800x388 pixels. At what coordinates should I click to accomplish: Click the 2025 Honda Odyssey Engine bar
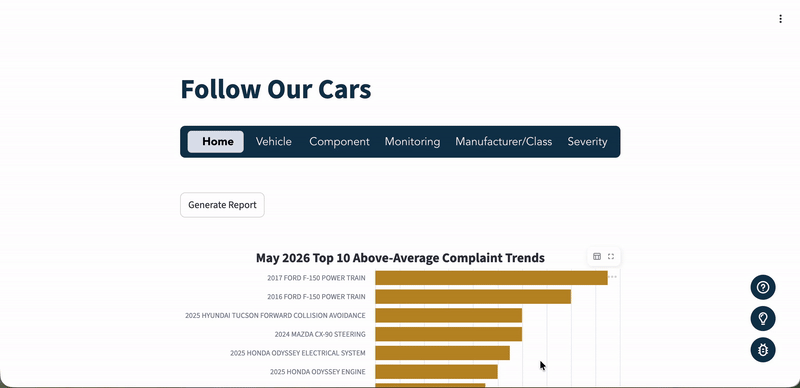click(436, 372)
